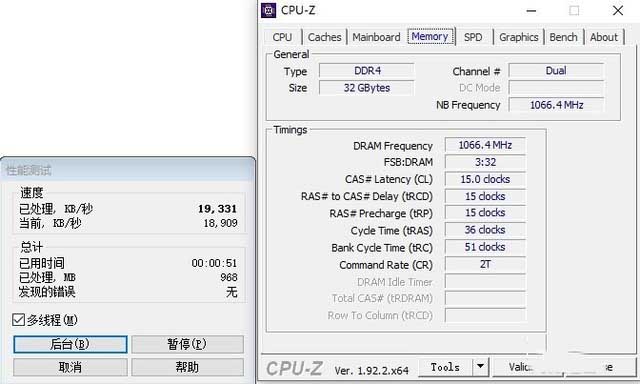Click the CPU-Z title text
640x384 pixels.
298,11
